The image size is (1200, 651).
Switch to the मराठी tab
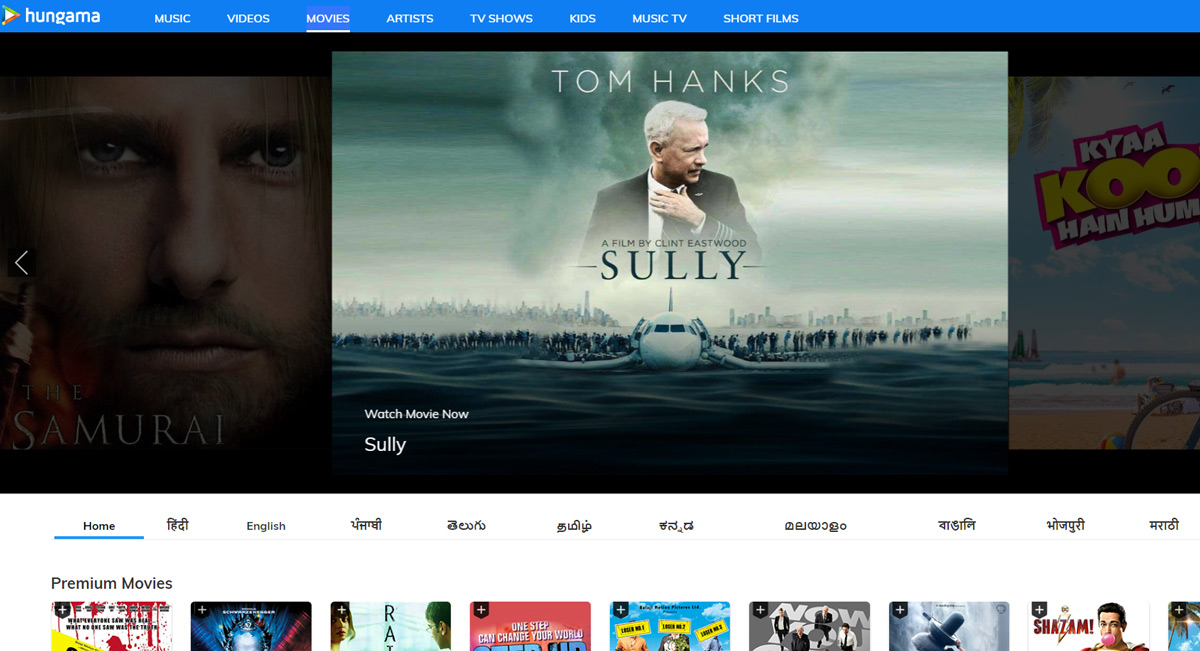point(1164,525)
